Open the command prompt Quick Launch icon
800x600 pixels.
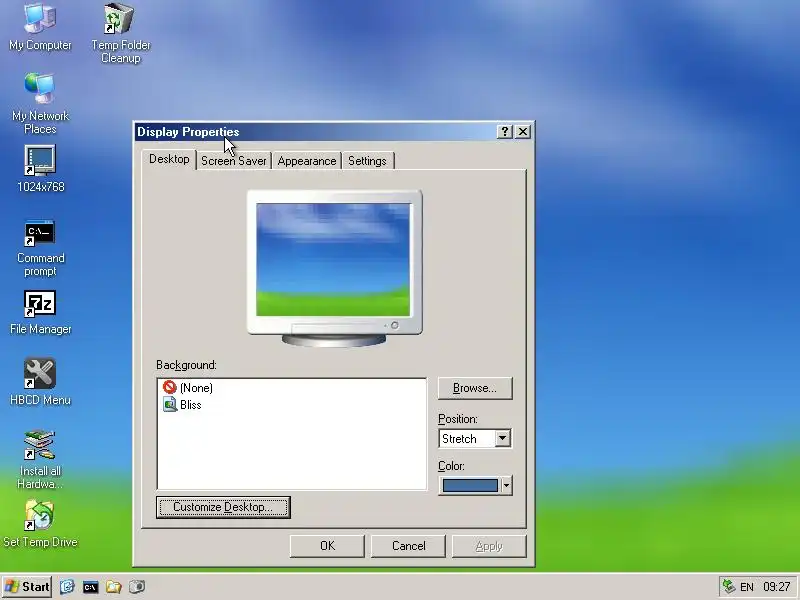[x=90, y=587]
